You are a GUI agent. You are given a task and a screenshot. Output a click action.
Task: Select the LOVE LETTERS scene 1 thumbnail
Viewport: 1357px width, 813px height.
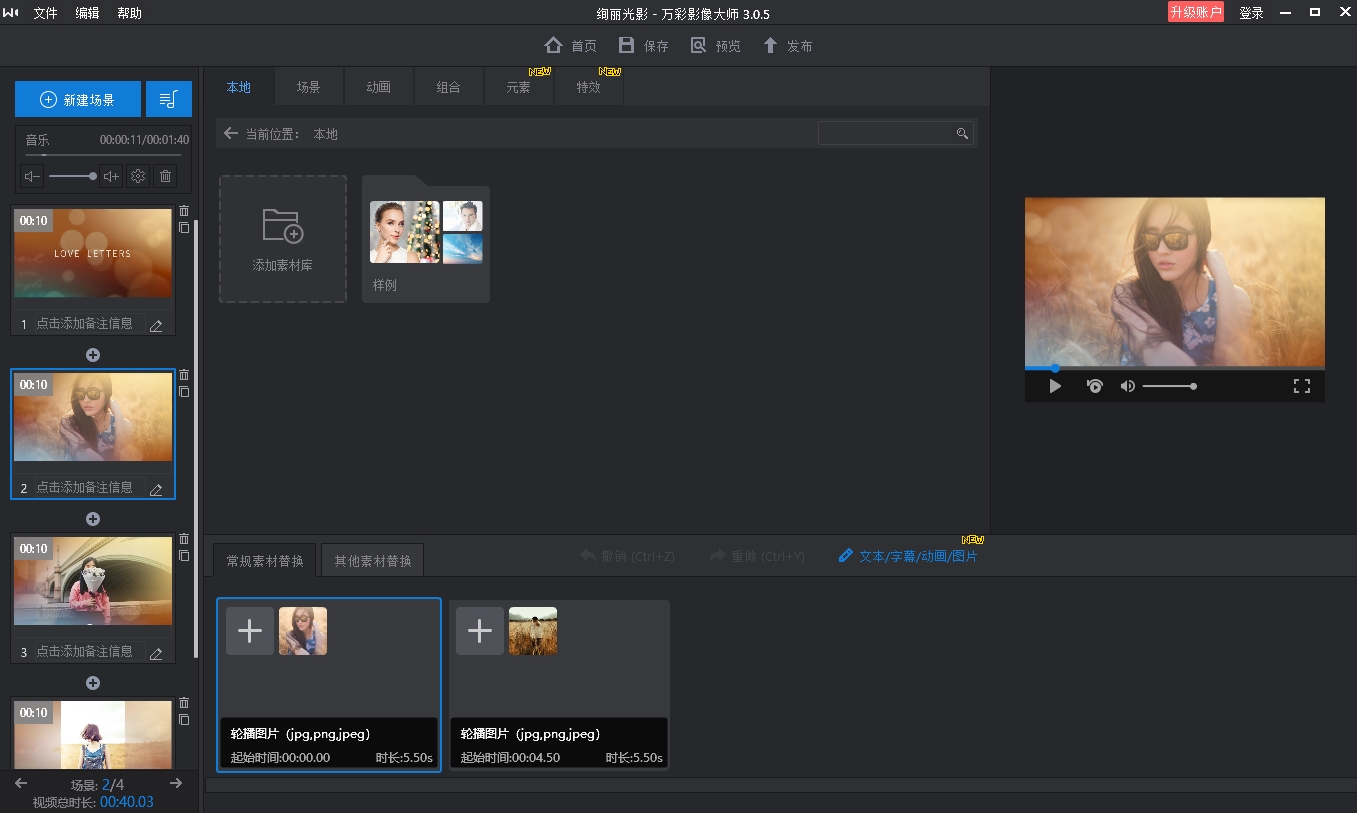pos(93,253)
